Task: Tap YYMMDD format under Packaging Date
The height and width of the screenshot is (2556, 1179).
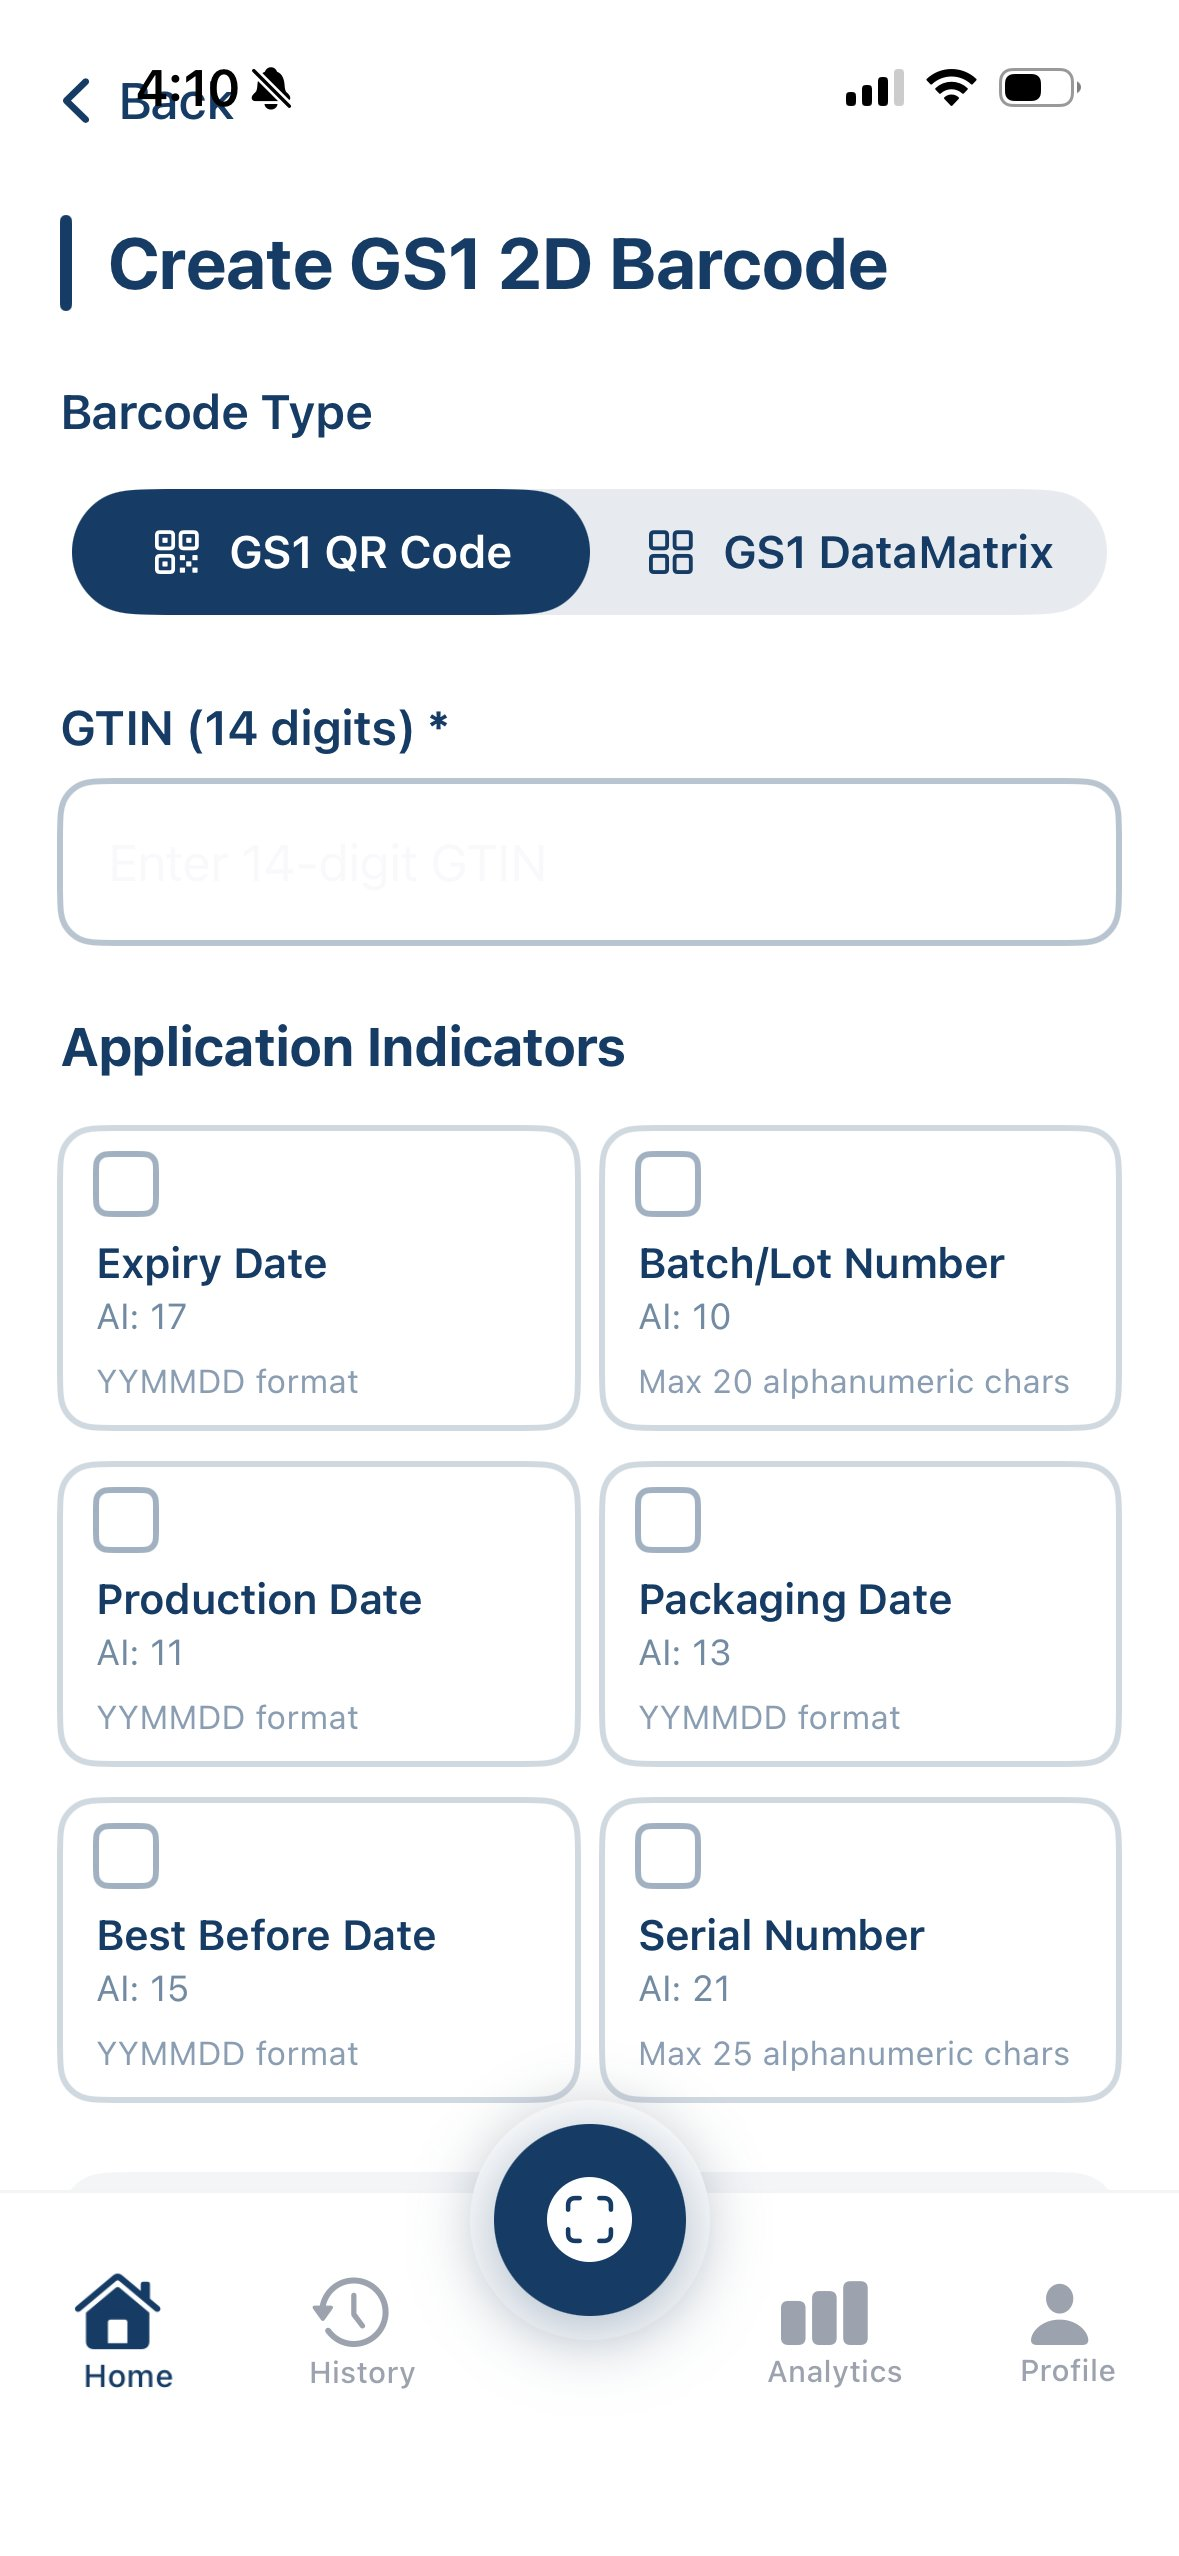Action: 770,1718
